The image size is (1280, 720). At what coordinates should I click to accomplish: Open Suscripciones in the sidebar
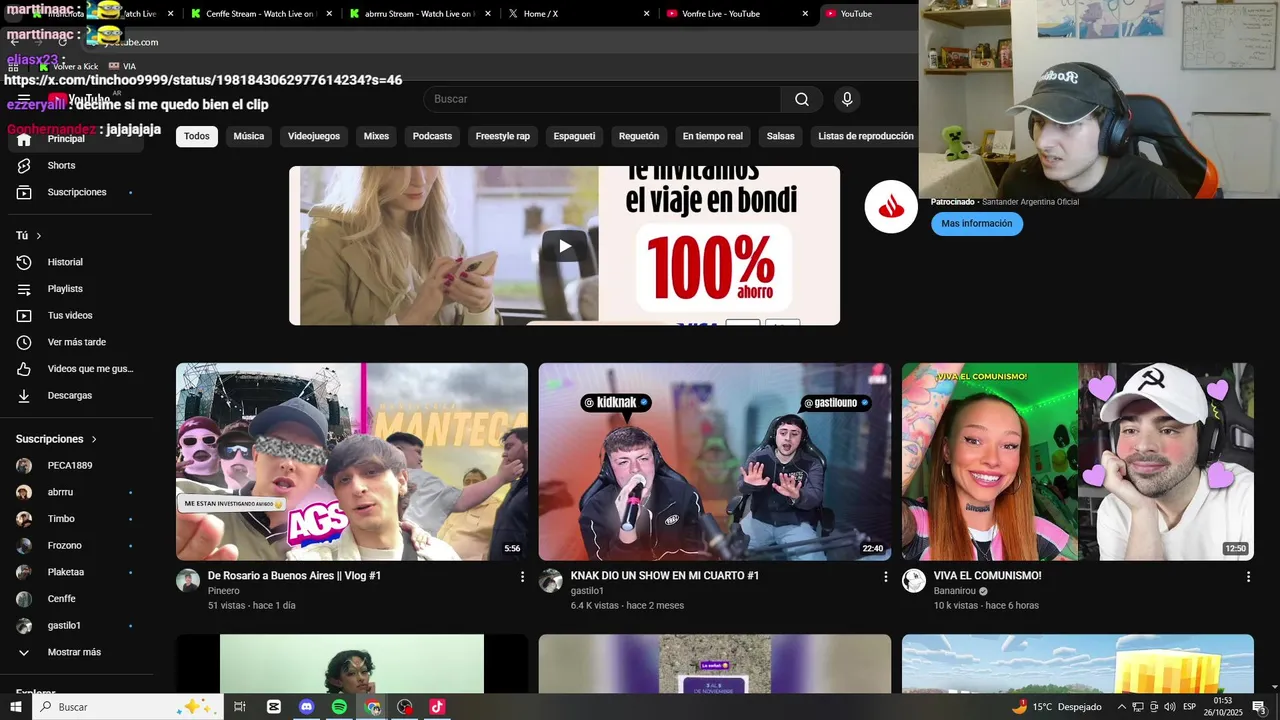pos(76,192)
